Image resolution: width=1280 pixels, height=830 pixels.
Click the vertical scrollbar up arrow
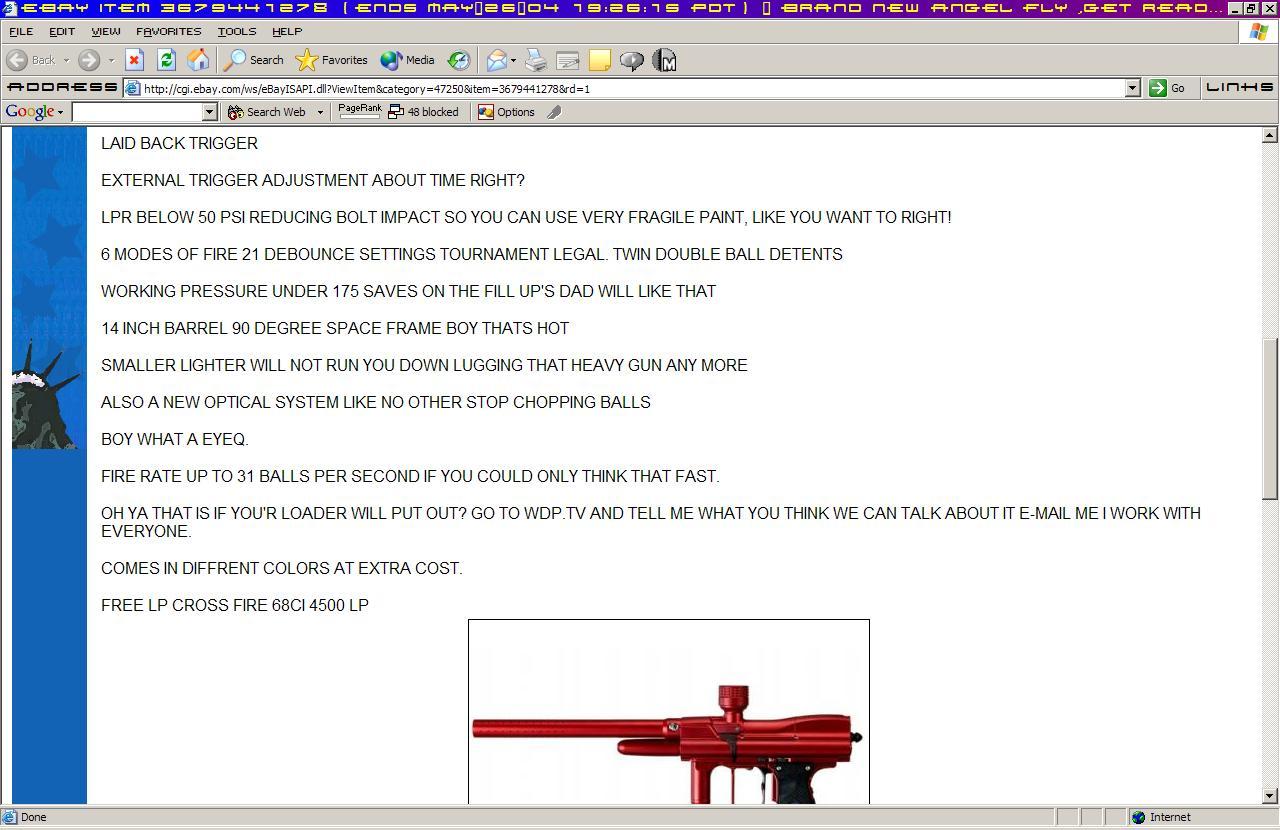pos(1270,135)
